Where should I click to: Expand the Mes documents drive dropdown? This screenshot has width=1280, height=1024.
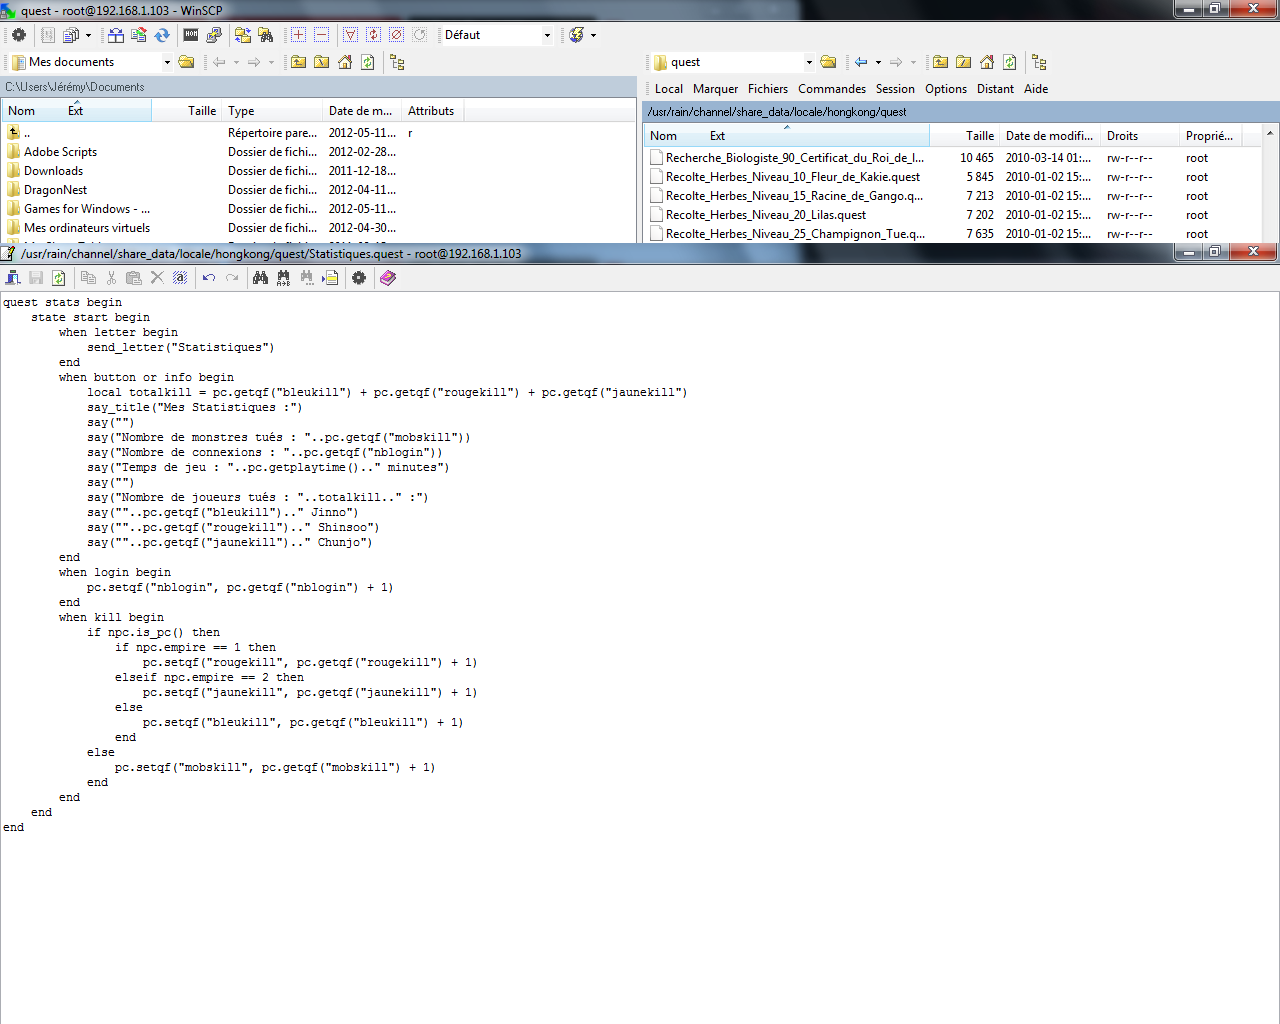[167, 62]
